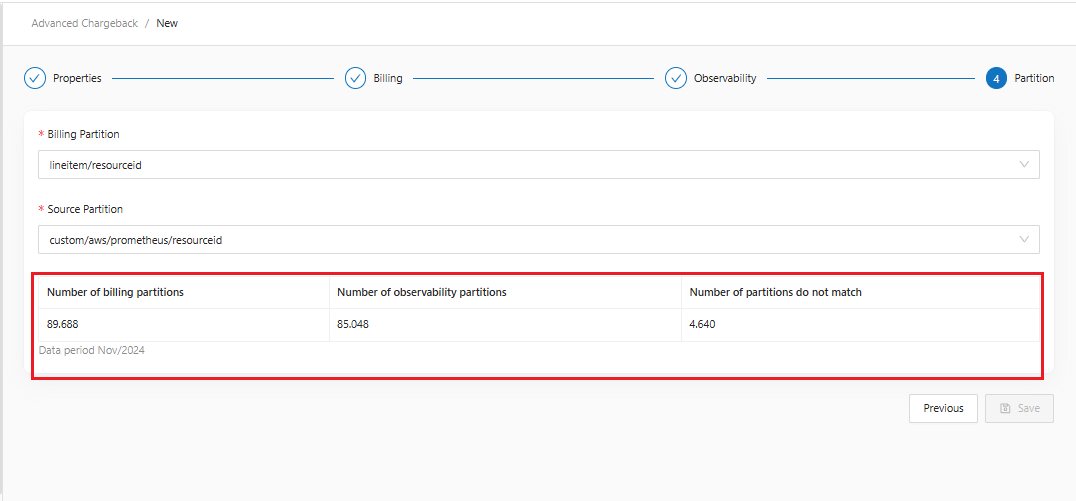Image resolution: width=1076 pixels, height=501 pixels.
Task: Click the Data period Nov/2024 text
Action: pyautogui.click(x=92, y=350)
